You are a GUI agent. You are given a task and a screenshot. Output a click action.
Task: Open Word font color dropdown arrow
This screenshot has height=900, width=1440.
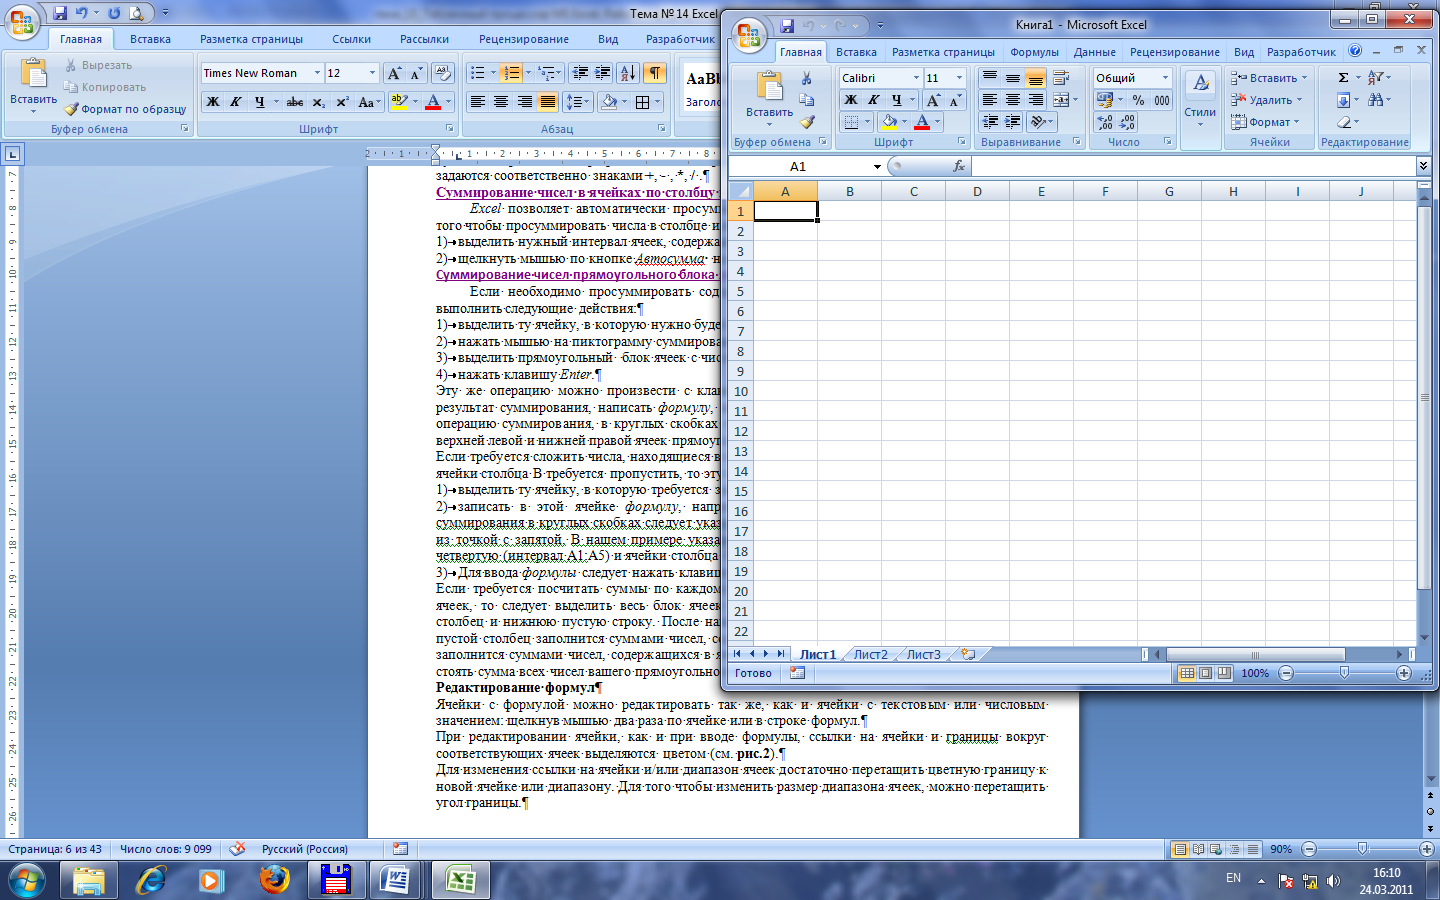coord(448,102)
